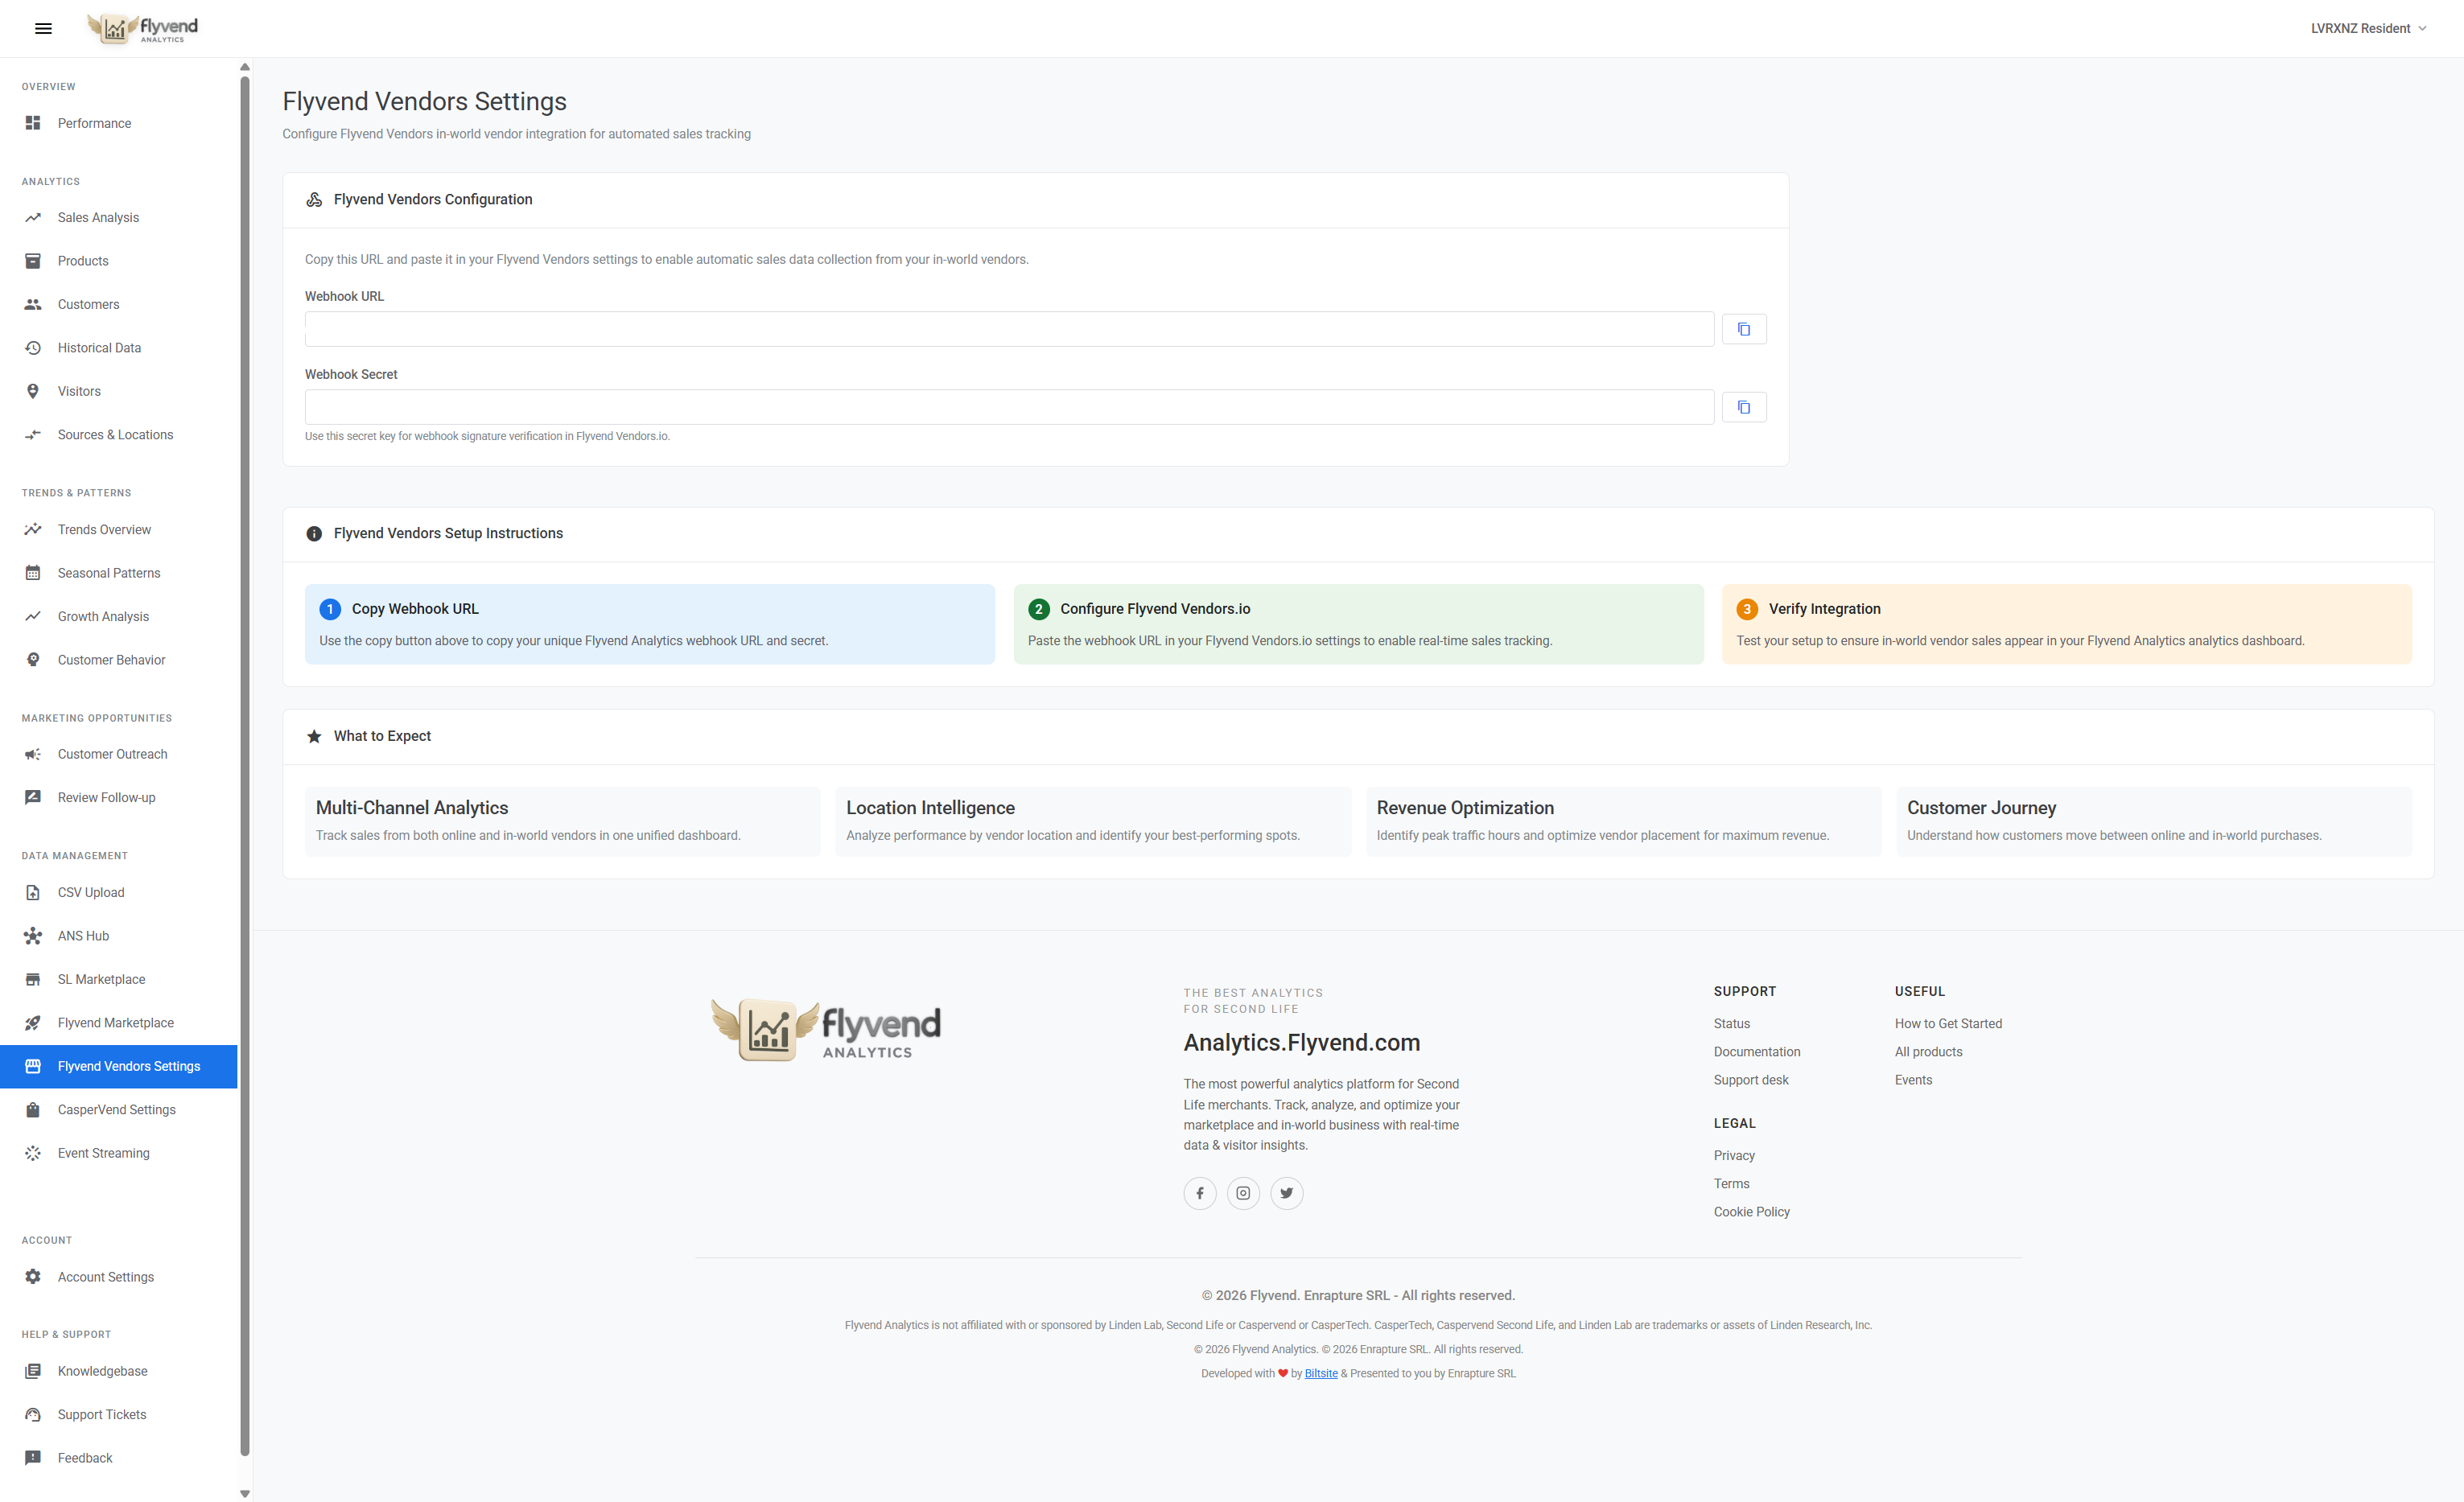
Task: Open Sources & Locations
Action: point(115,434)
